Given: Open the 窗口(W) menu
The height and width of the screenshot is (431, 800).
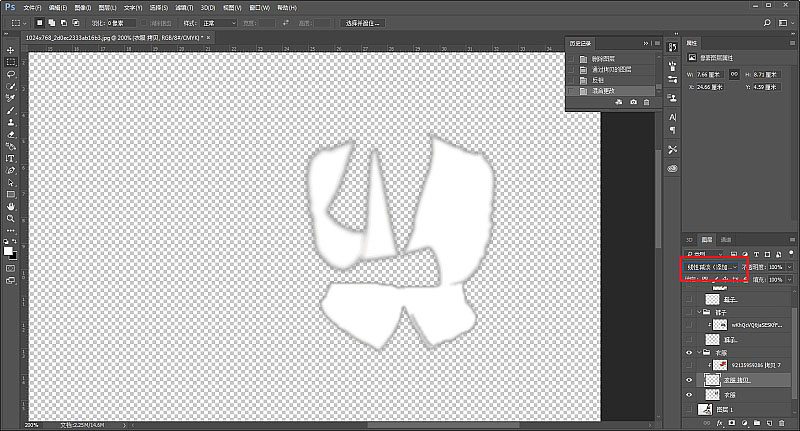Looking at the screenshot, I should 259,8.
